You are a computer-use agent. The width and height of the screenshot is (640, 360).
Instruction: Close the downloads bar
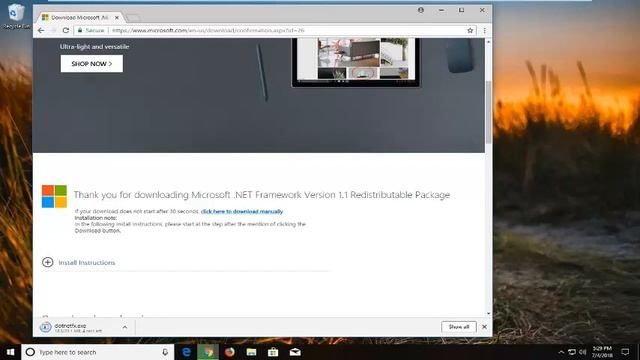point(484,327)
